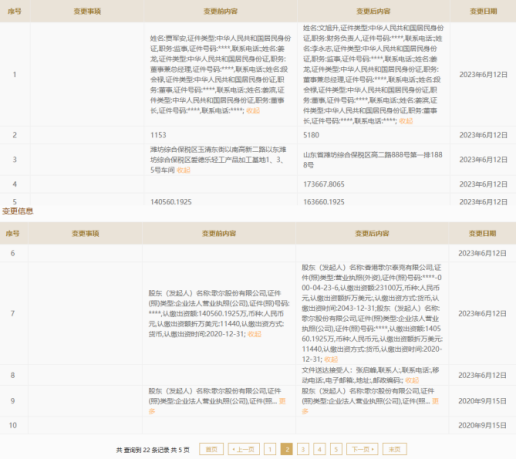
Task: Expand row 9 after-change content with 更多
Action: [x=435, y=401]
